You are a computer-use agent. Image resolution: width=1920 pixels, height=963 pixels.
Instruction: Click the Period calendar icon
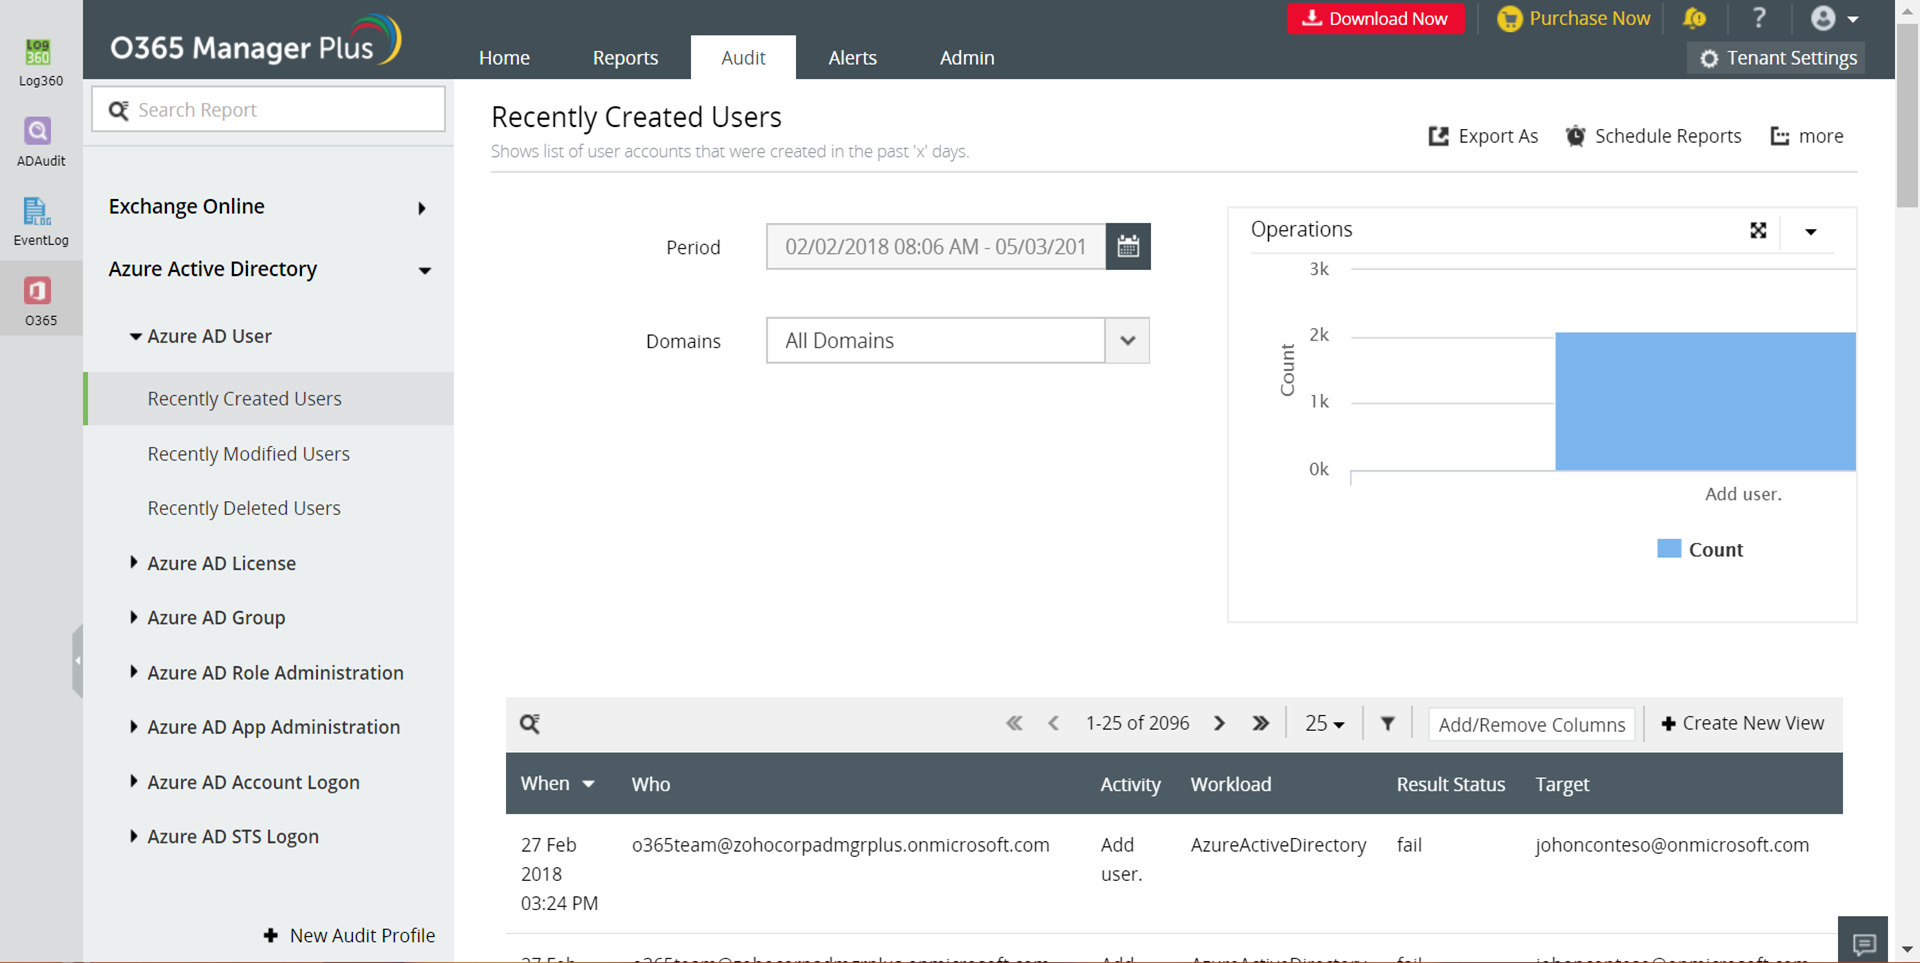[x=1128, y=246]
